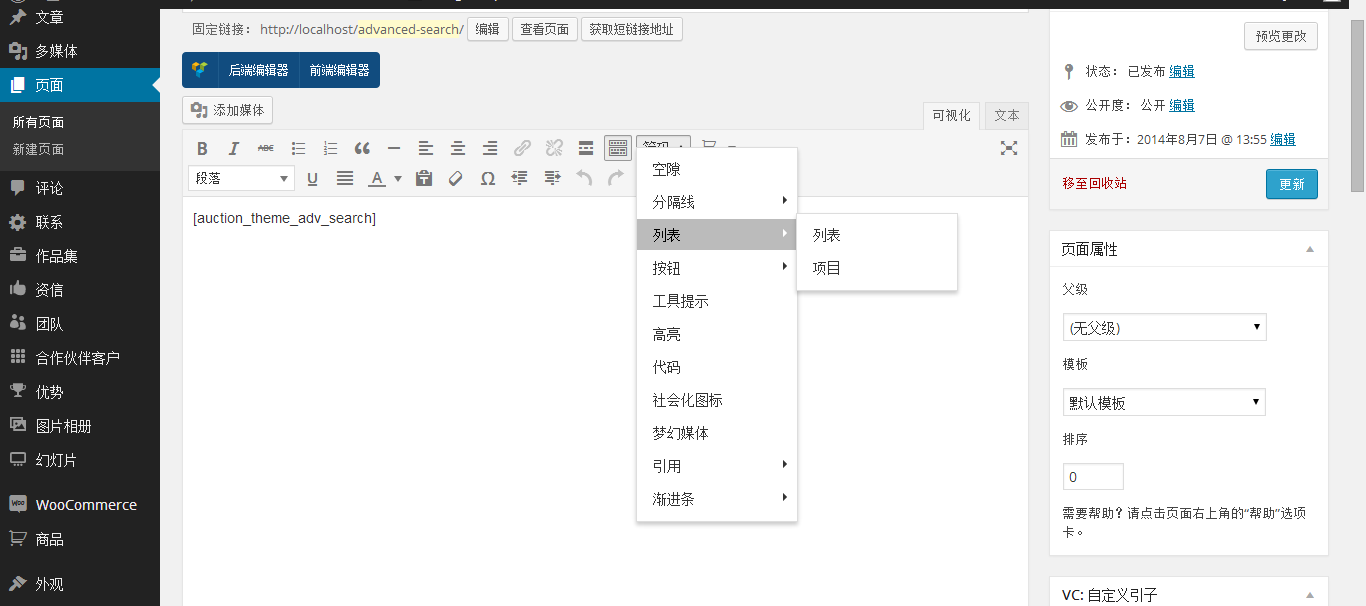Enter distraction-free fullscreen mode

pyautogui.click(x=1009, y=148)
